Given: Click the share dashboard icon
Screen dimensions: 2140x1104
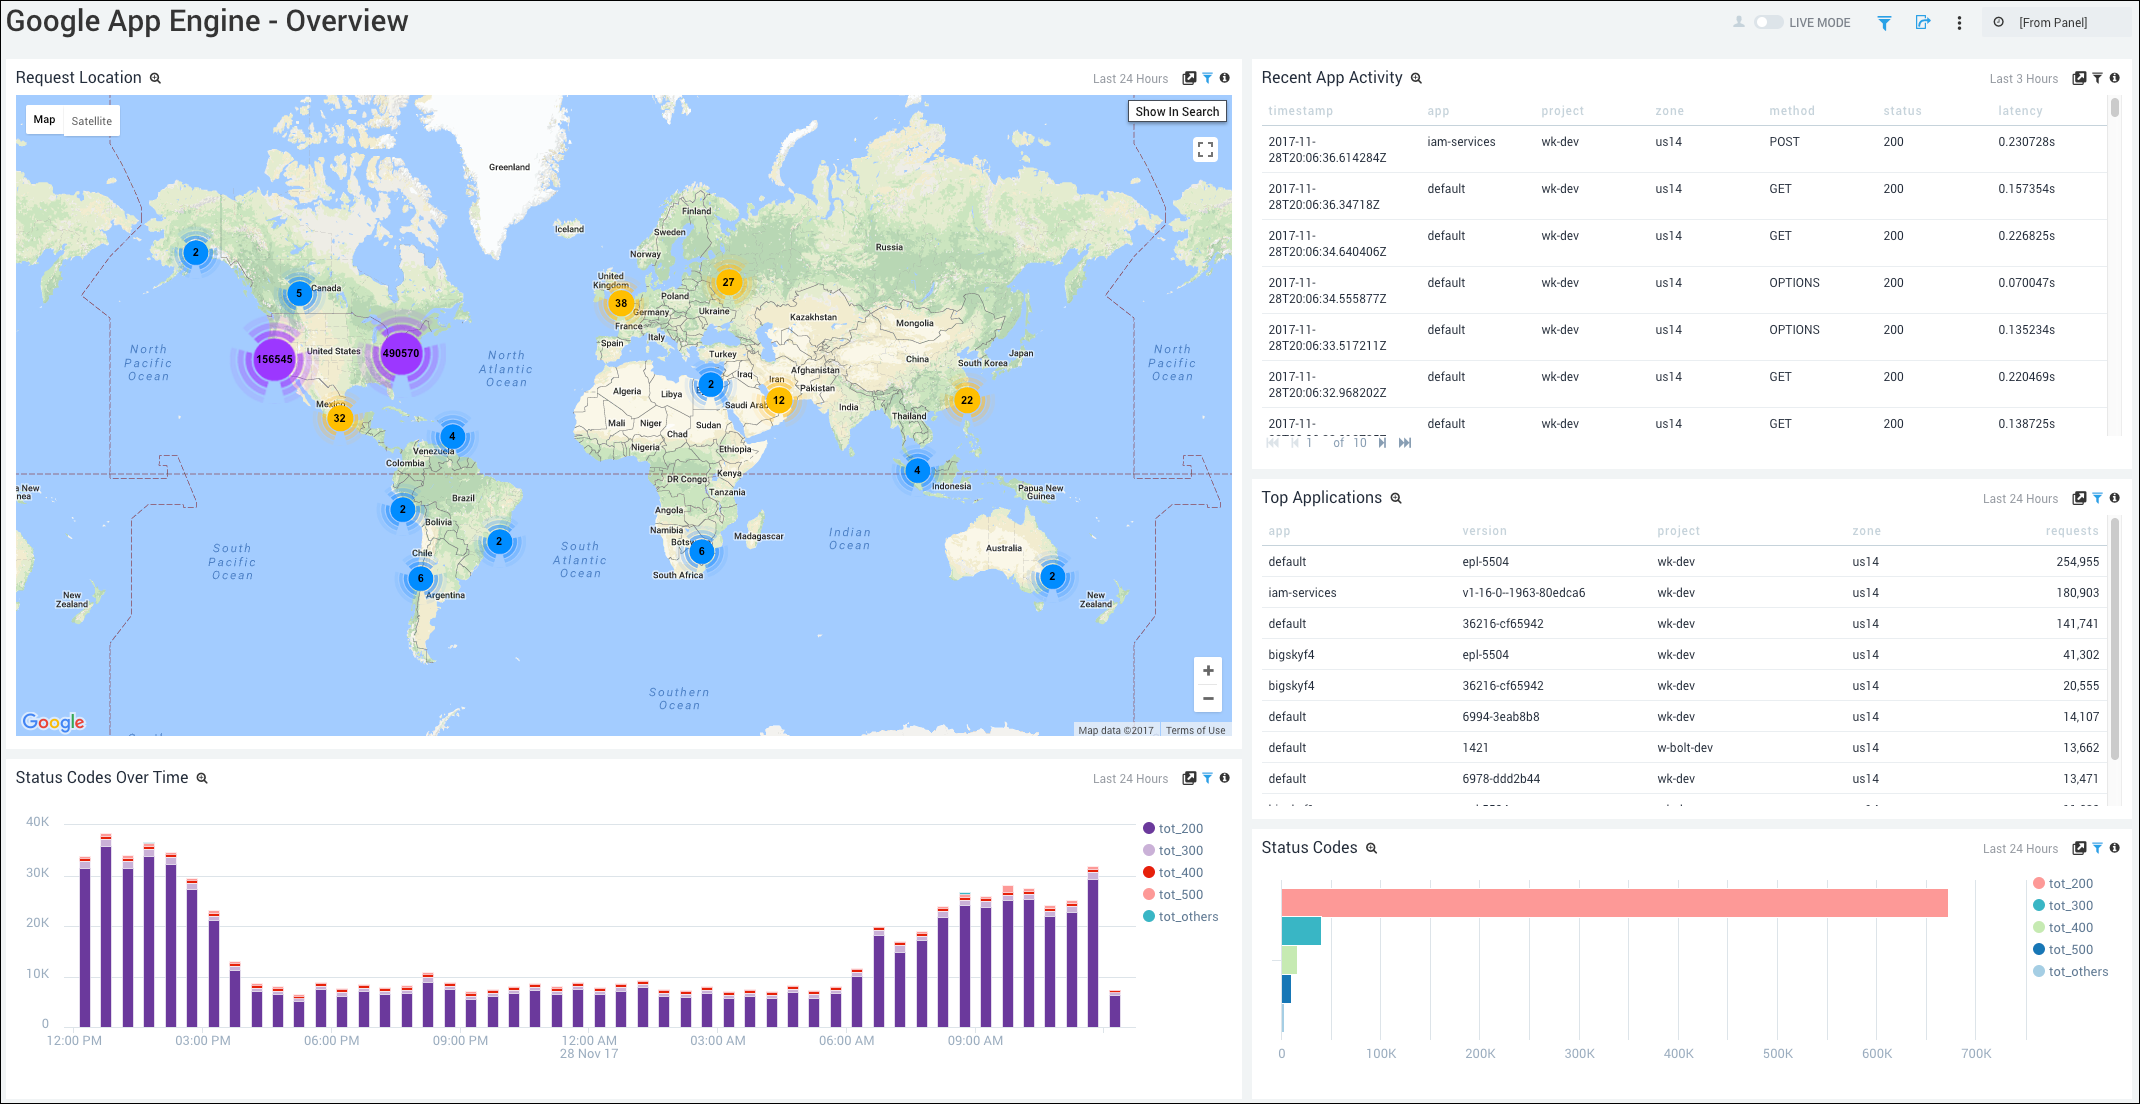Looking at the screenshot, I should click(x=1922, y=23).
